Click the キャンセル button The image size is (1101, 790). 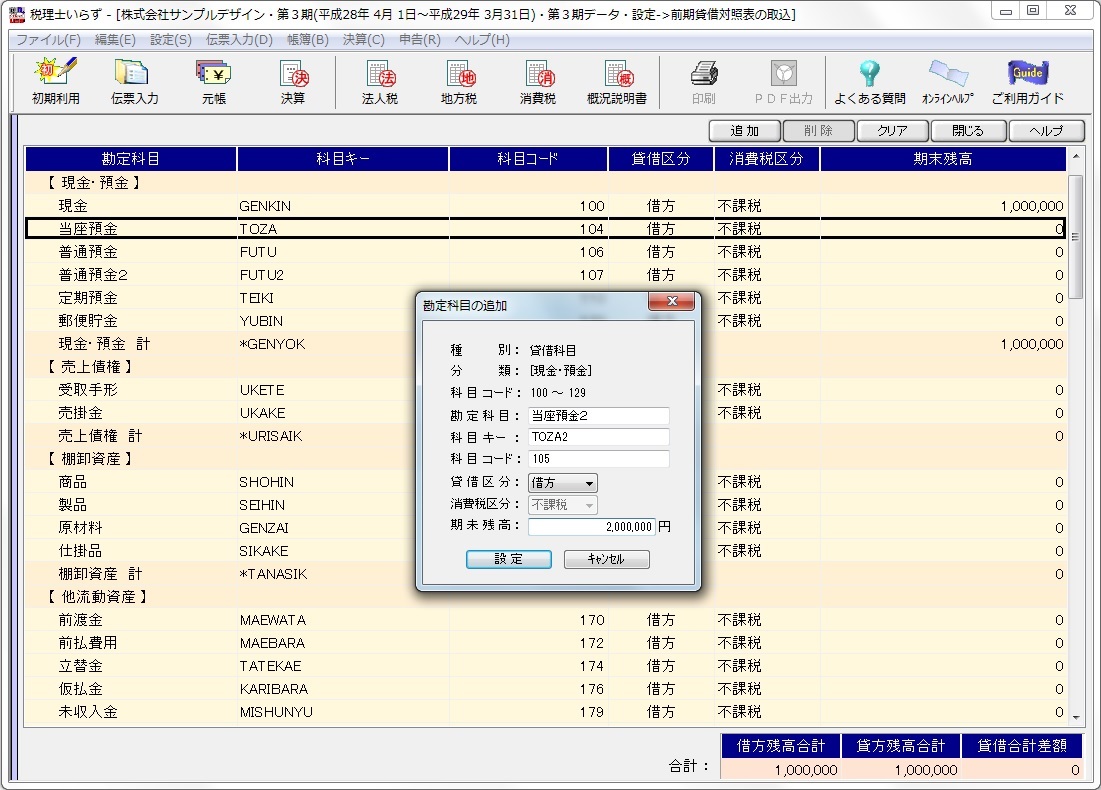click(x=606, y=559)
